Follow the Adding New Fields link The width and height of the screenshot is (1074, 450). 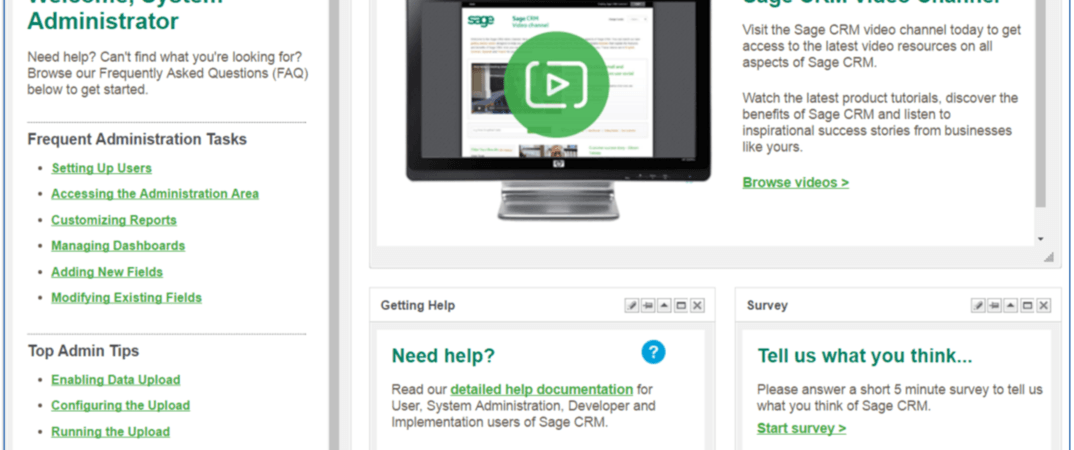click(107, 272)
